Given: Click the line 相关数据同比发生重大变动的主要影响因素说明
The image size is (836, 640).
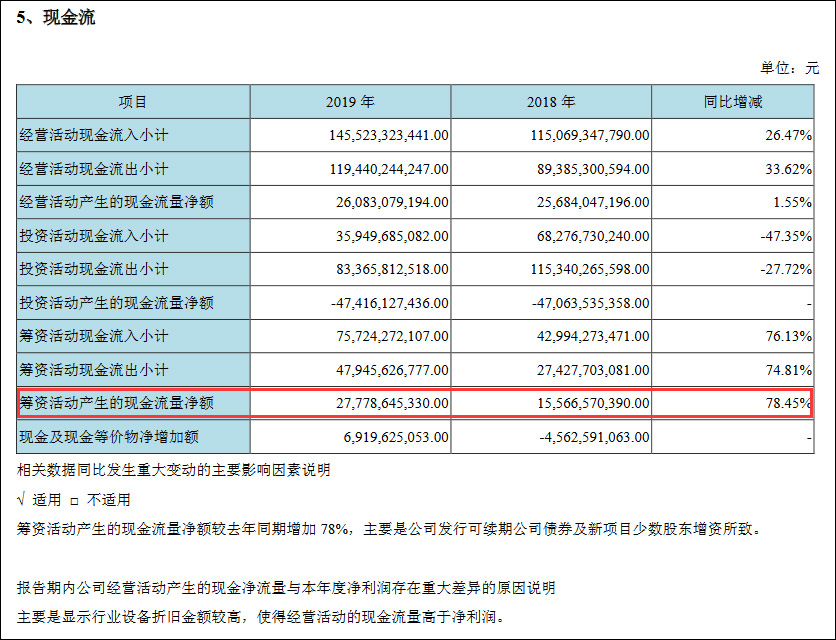Looking at the screenshot, I should (x=174, y=470).
